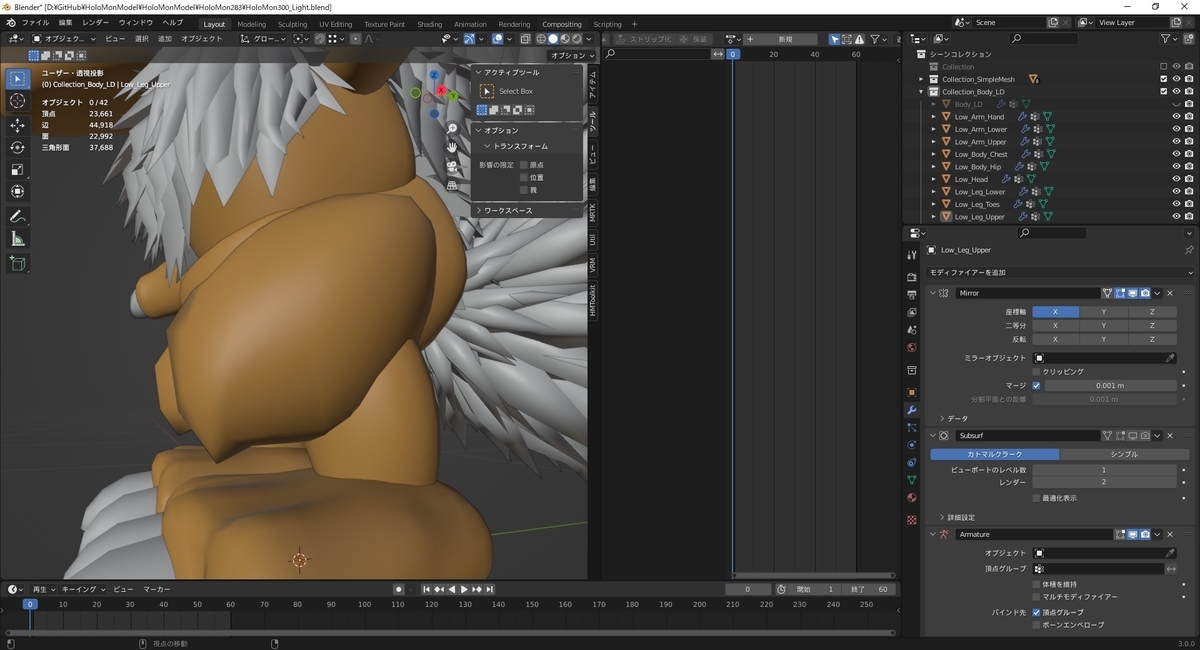Open the viewport Options dropdown
The height and width of the screenshot is (650, 1200).
coord(573,56)
